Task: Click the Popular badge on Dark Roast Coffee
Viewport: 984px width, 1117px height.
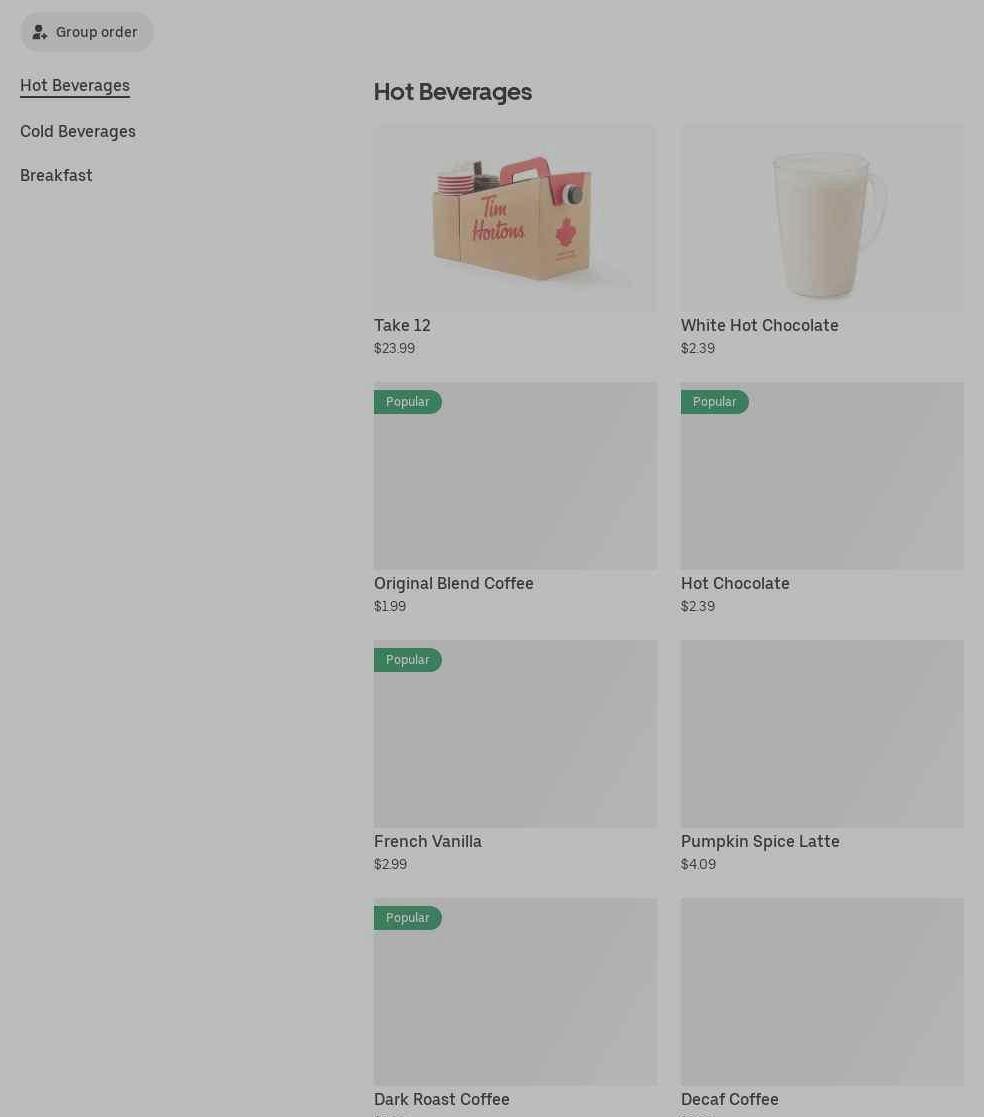Action: tap(408, 918)
